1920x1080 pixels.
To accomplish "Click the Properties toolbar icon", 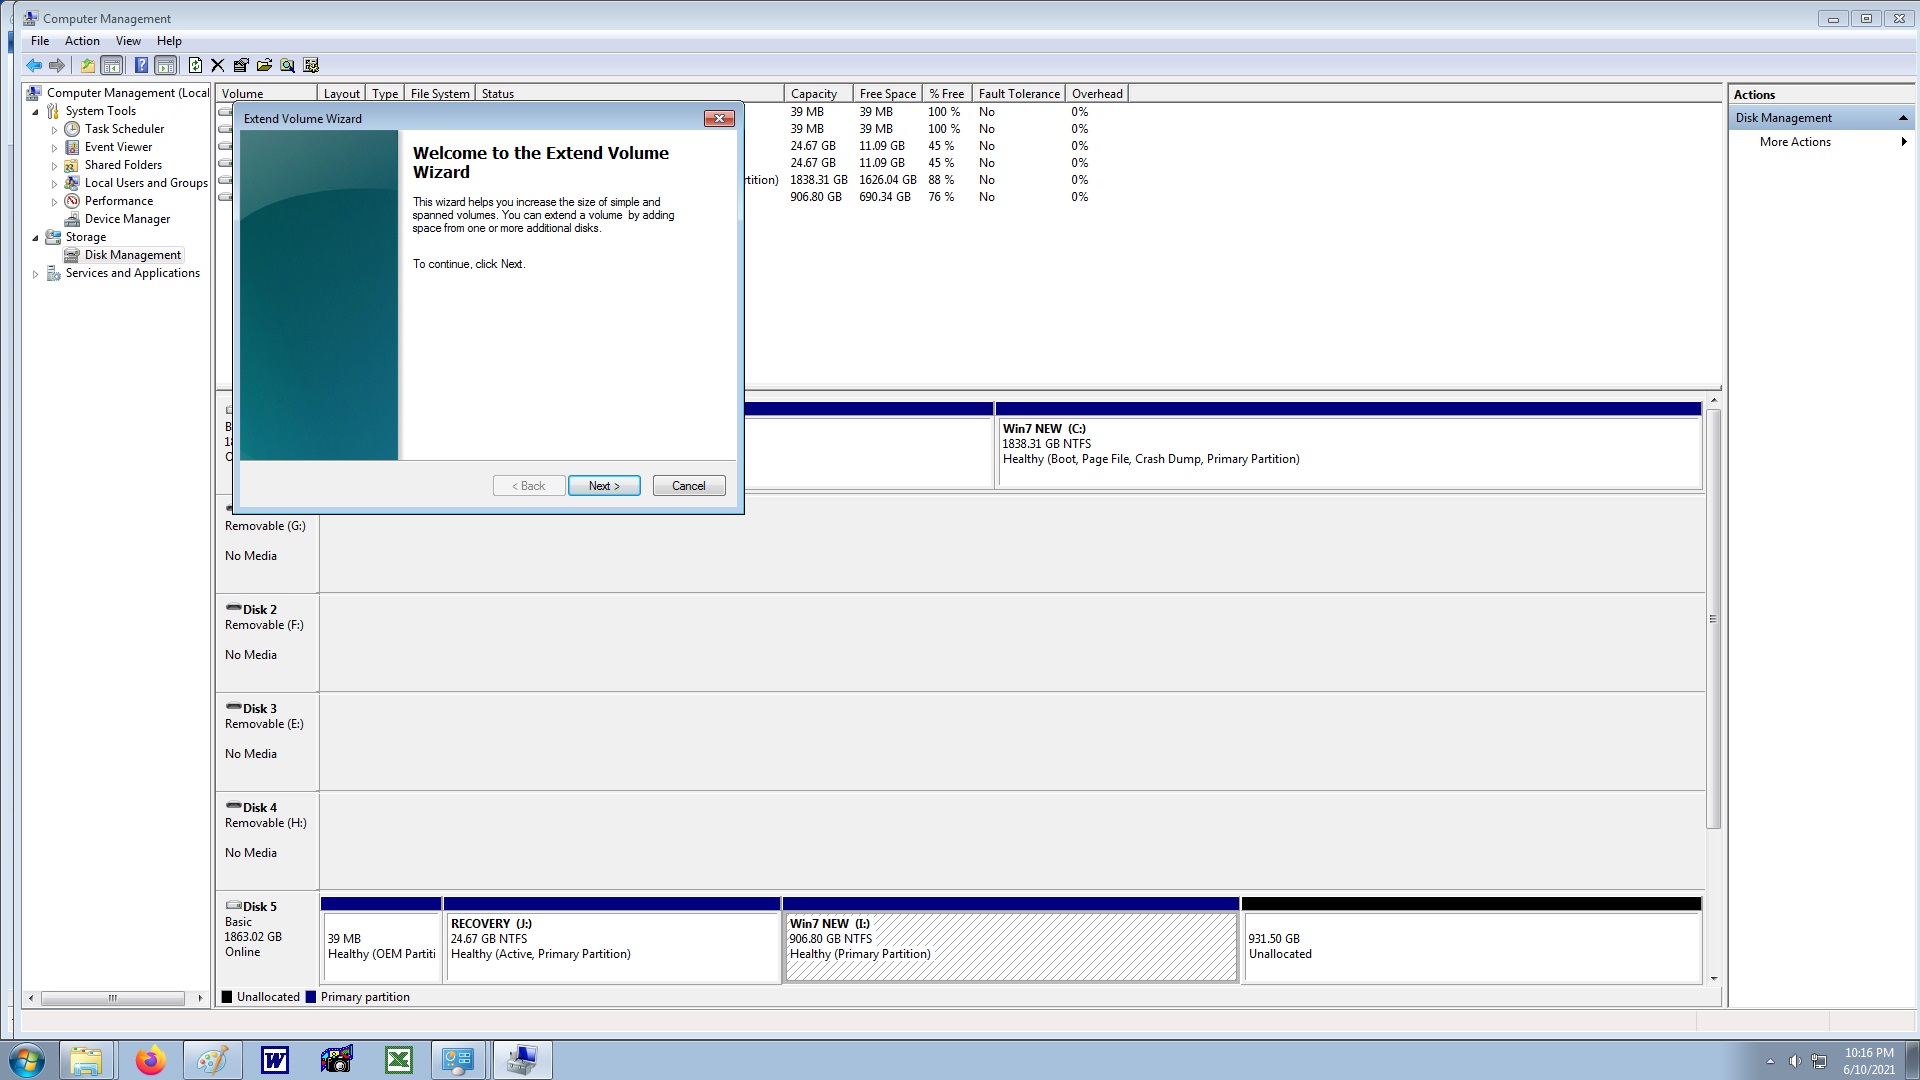I will (241, 66).
